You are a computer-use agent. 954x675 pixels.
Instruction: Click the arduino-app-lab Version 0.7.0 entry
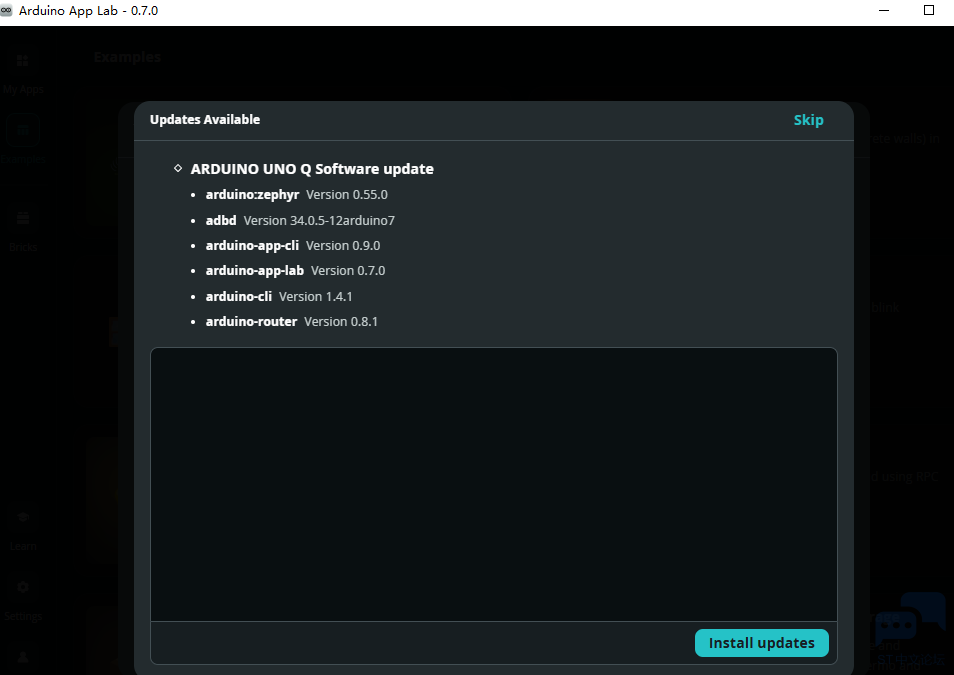295,270
